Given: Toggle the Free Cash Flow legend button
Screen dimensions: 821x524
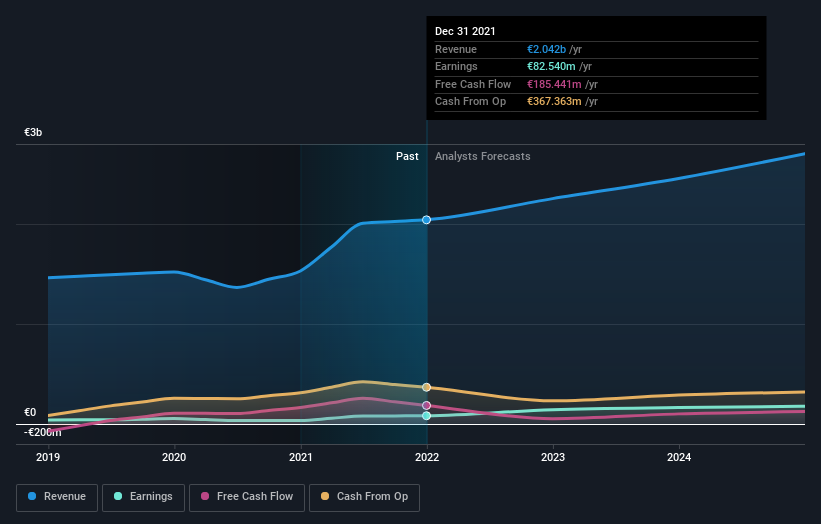Looking at the screenshot, I should click(247, 497).
